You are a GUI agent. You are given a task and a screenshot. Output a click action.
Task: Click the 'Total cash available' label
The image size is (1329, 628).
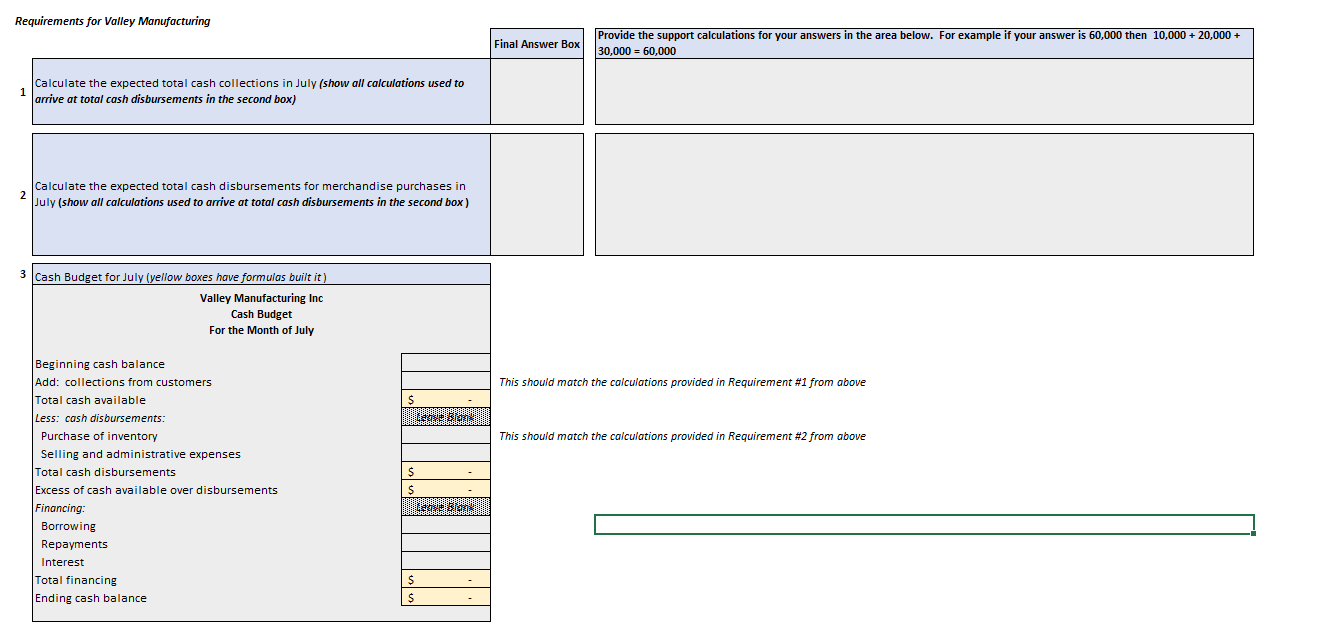90,400
